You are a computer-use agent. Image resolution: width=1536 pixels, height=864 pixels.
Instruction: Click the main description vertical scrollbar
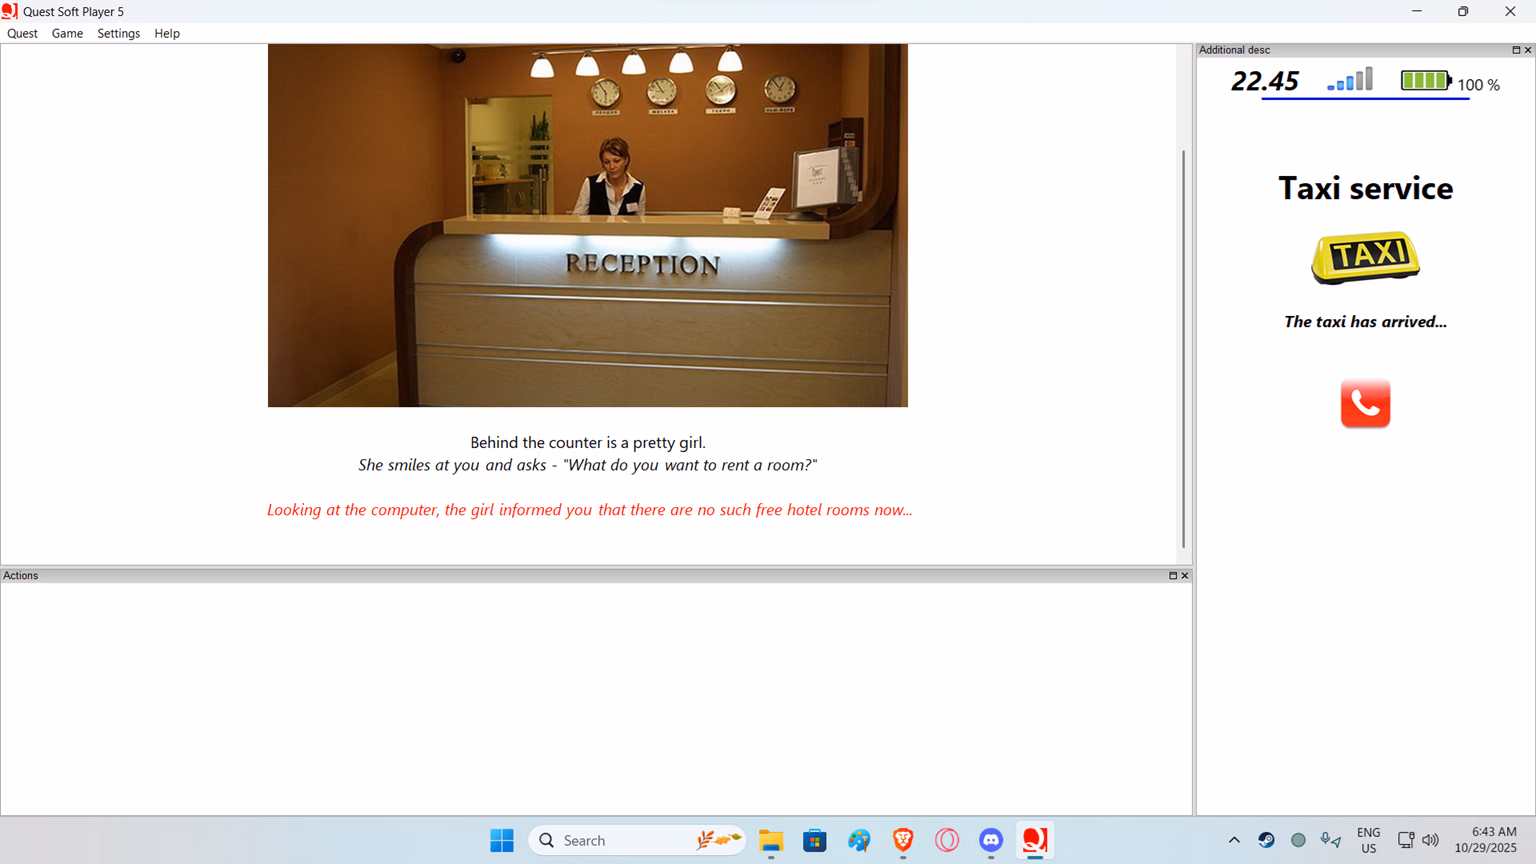pos(1183,350)
